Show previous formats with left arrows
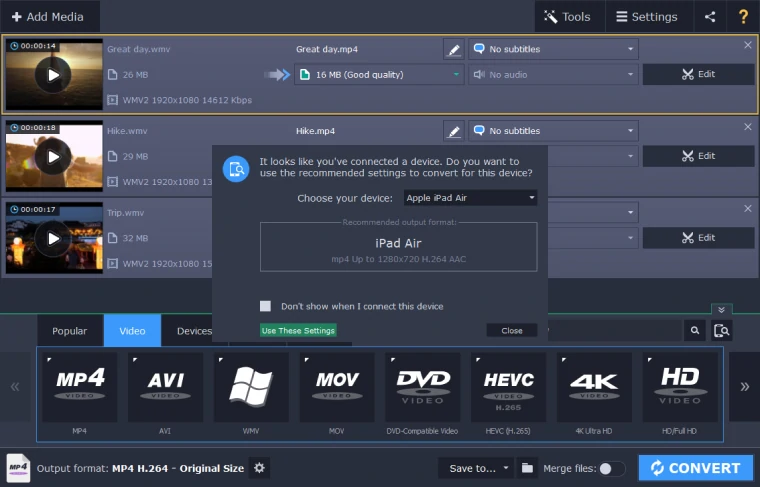 click(15, 387)
